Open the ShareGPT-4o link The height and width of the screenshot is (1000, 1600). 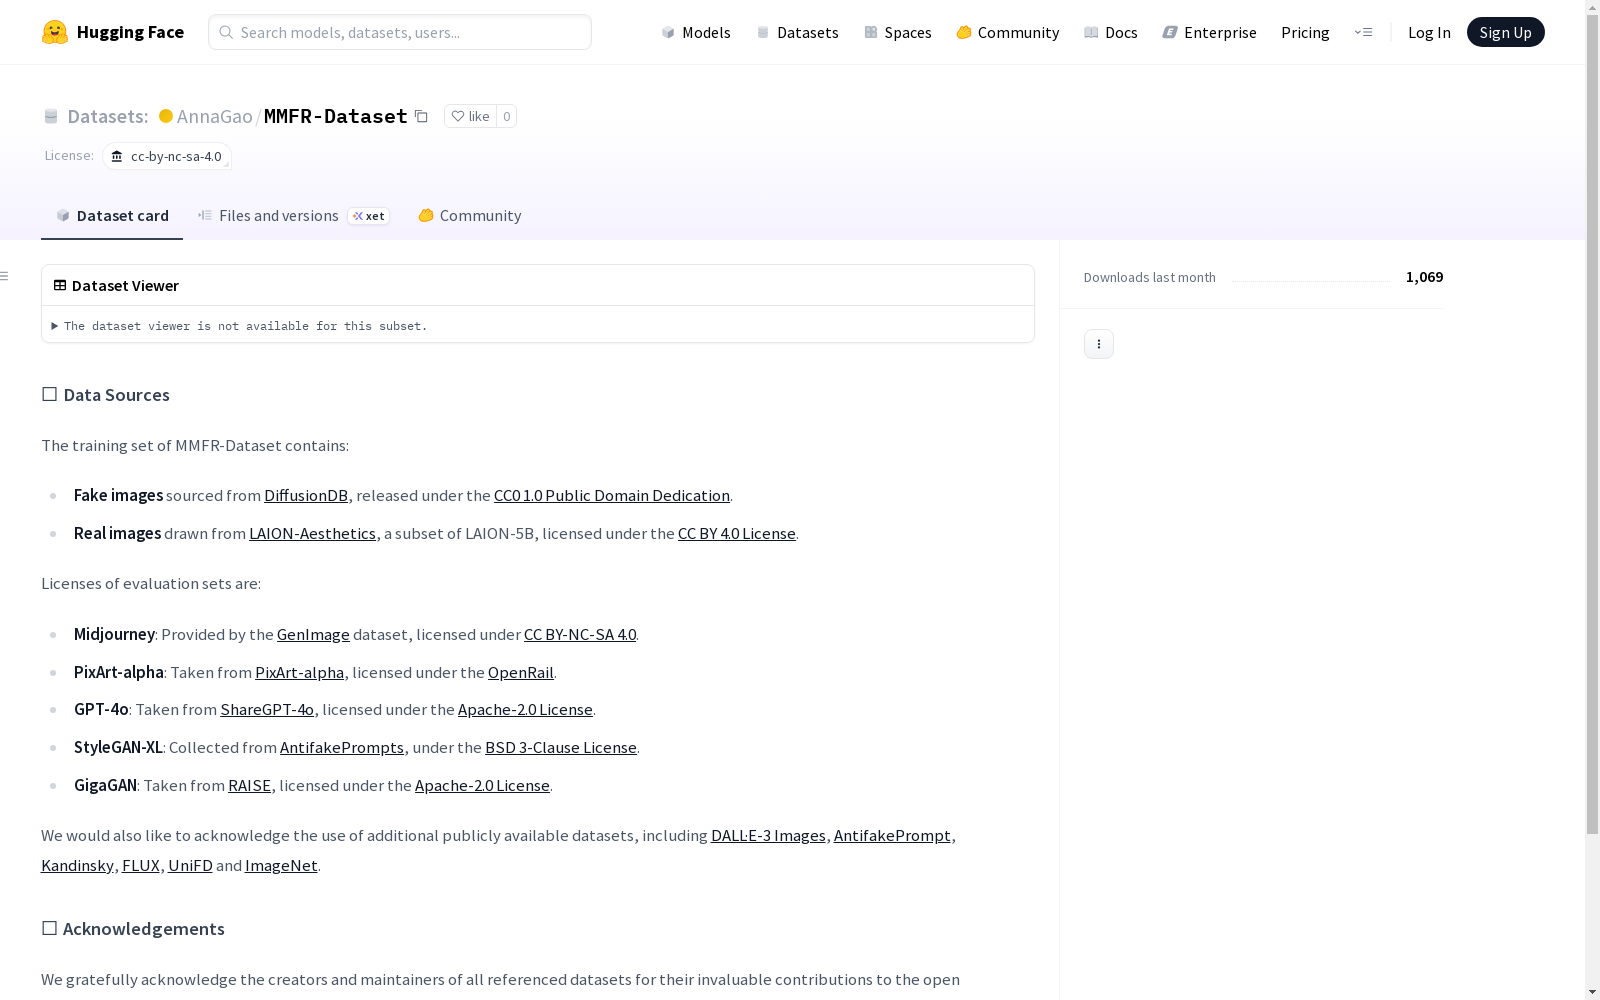click(267, 710)
